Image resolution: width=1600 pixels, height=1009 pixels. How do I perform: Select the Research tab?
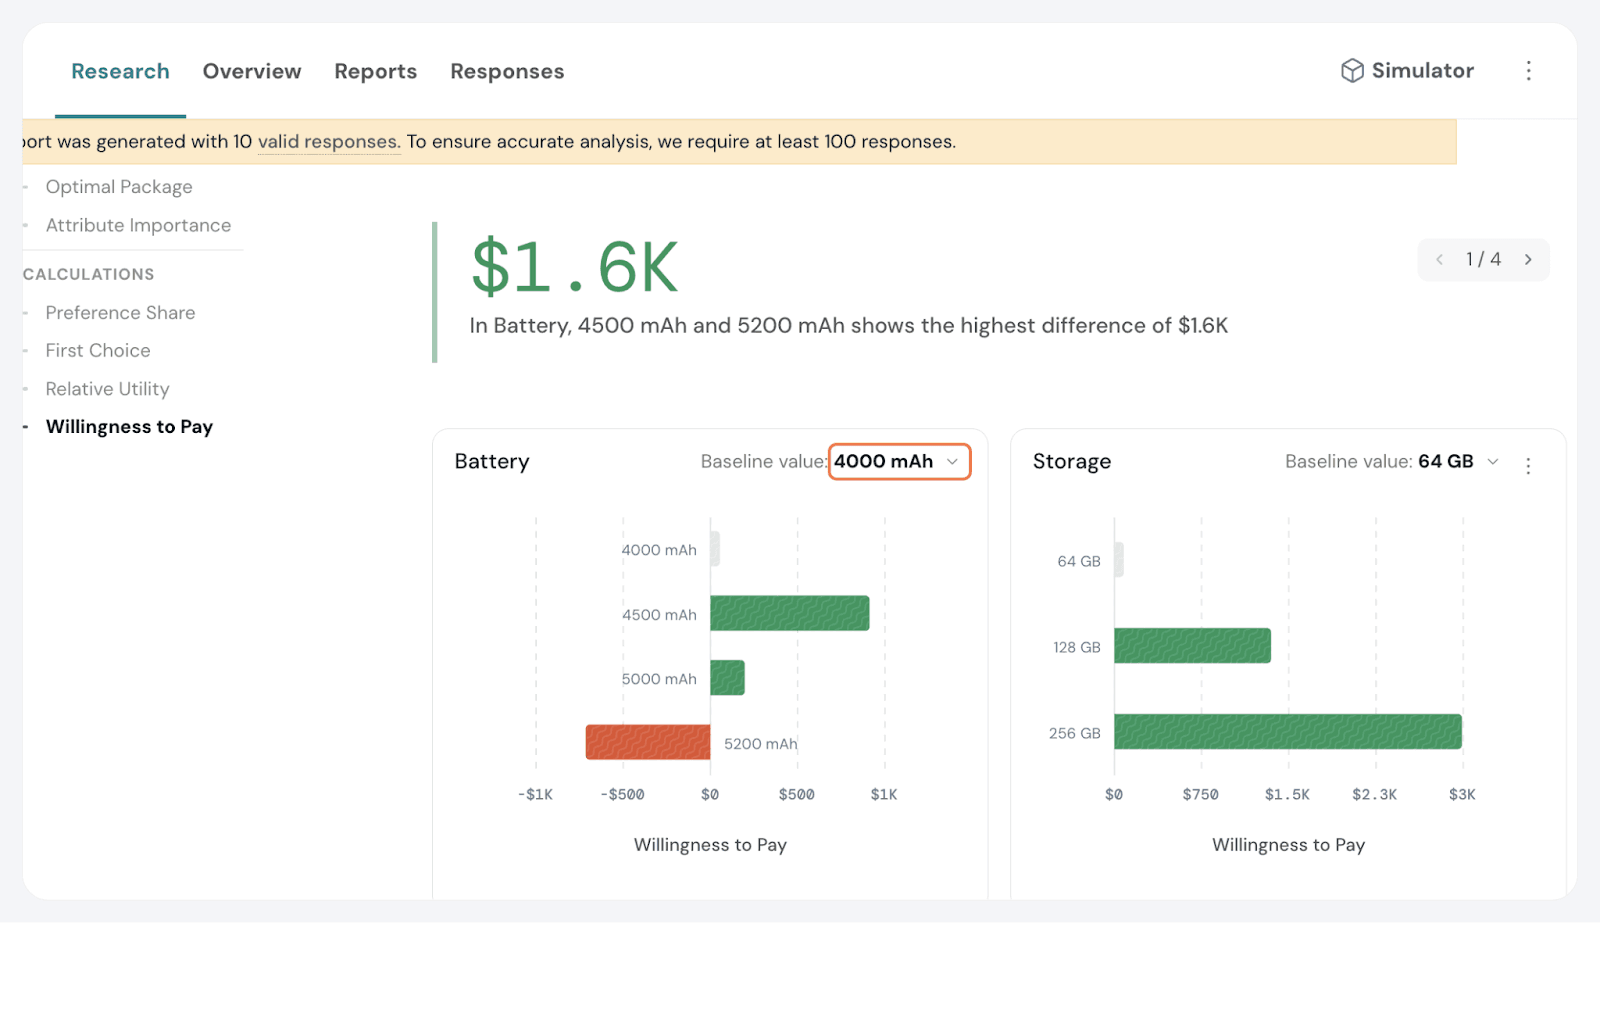pos(120,72)
